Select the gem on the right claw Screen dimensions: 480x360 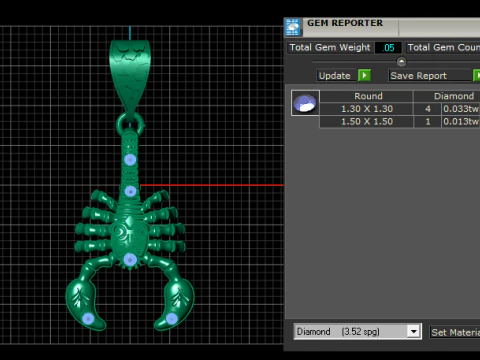pos(172,319)
